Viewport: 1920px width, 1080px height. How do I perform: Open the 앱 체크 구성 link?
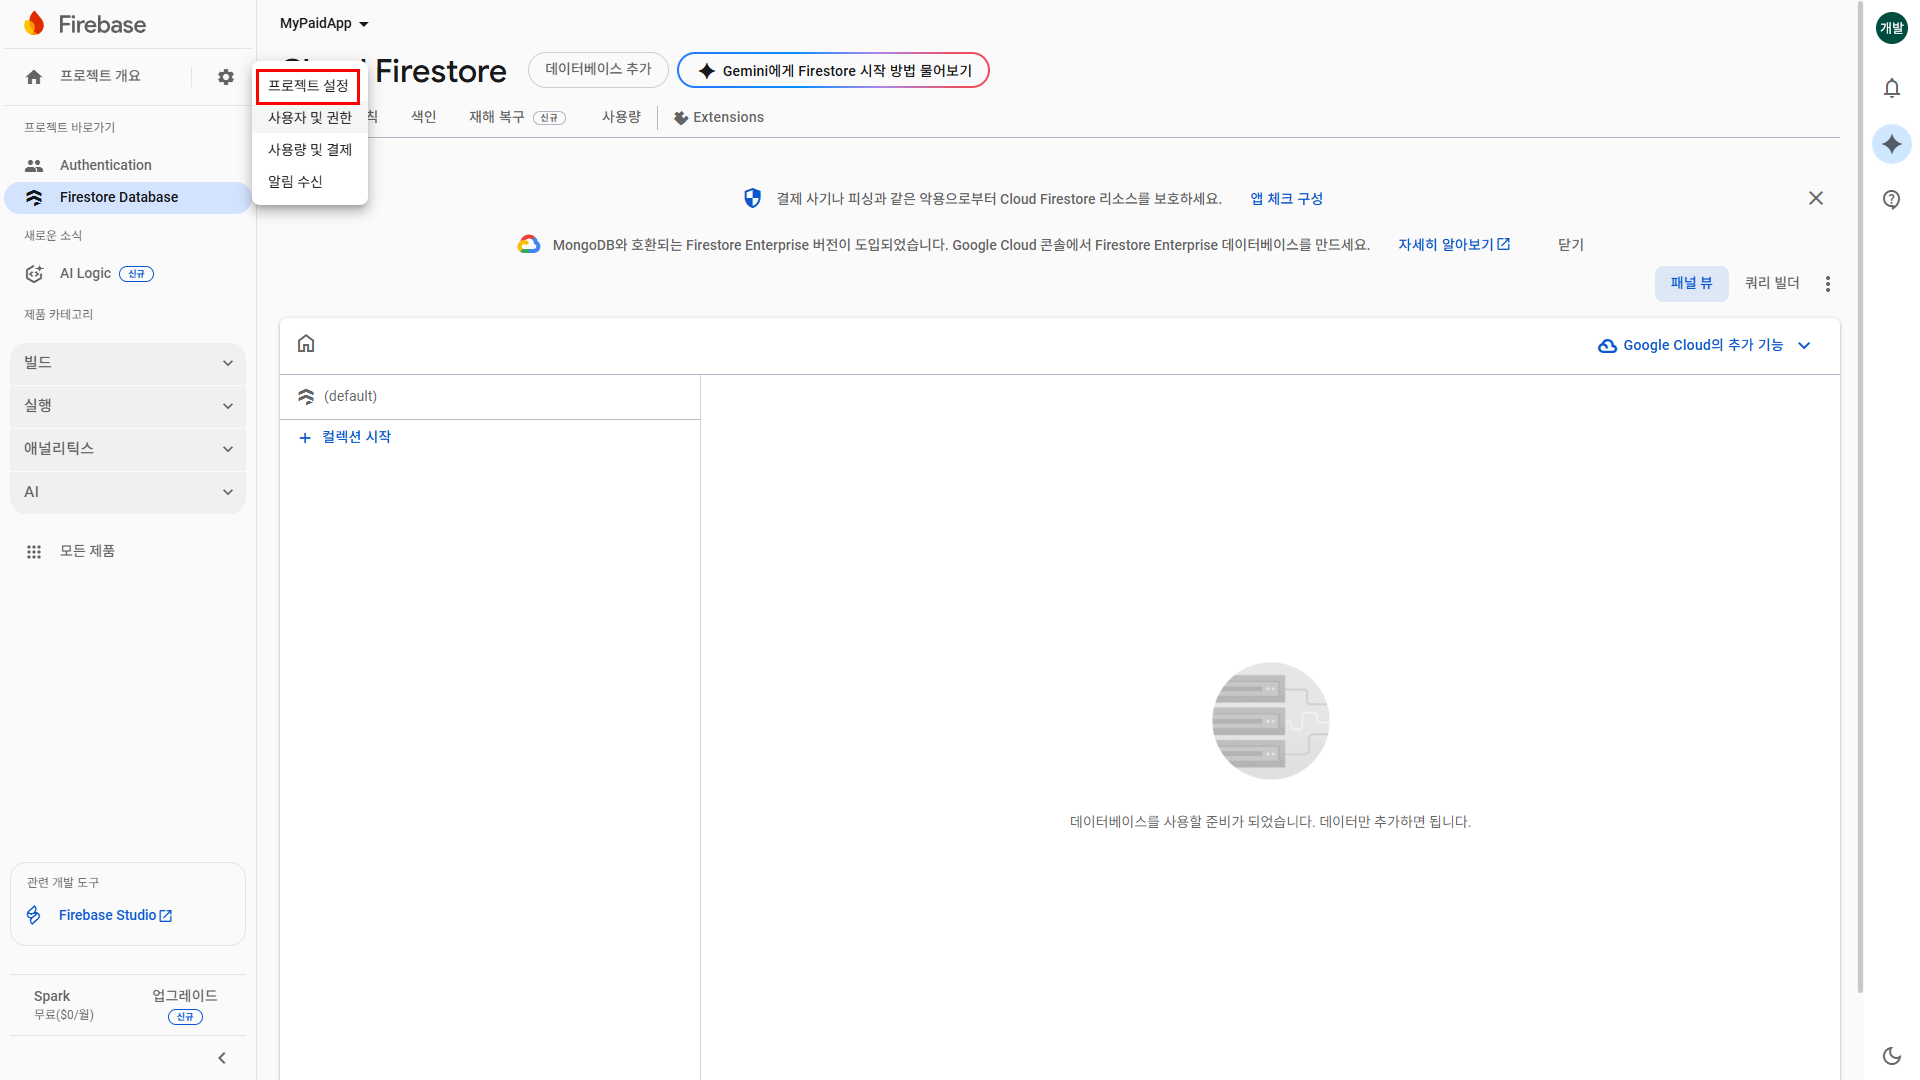[1286, 199]
